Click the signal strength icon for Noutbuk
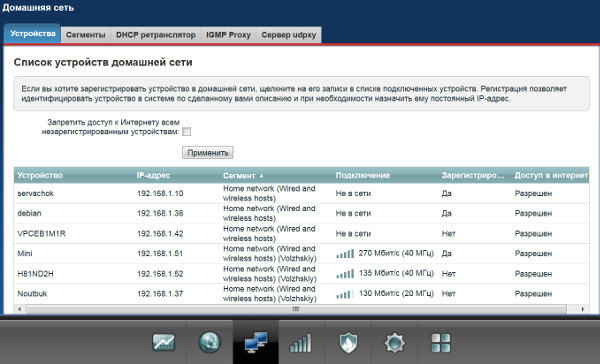The width and height of the screenshot is (600, 364). point(344,294)
